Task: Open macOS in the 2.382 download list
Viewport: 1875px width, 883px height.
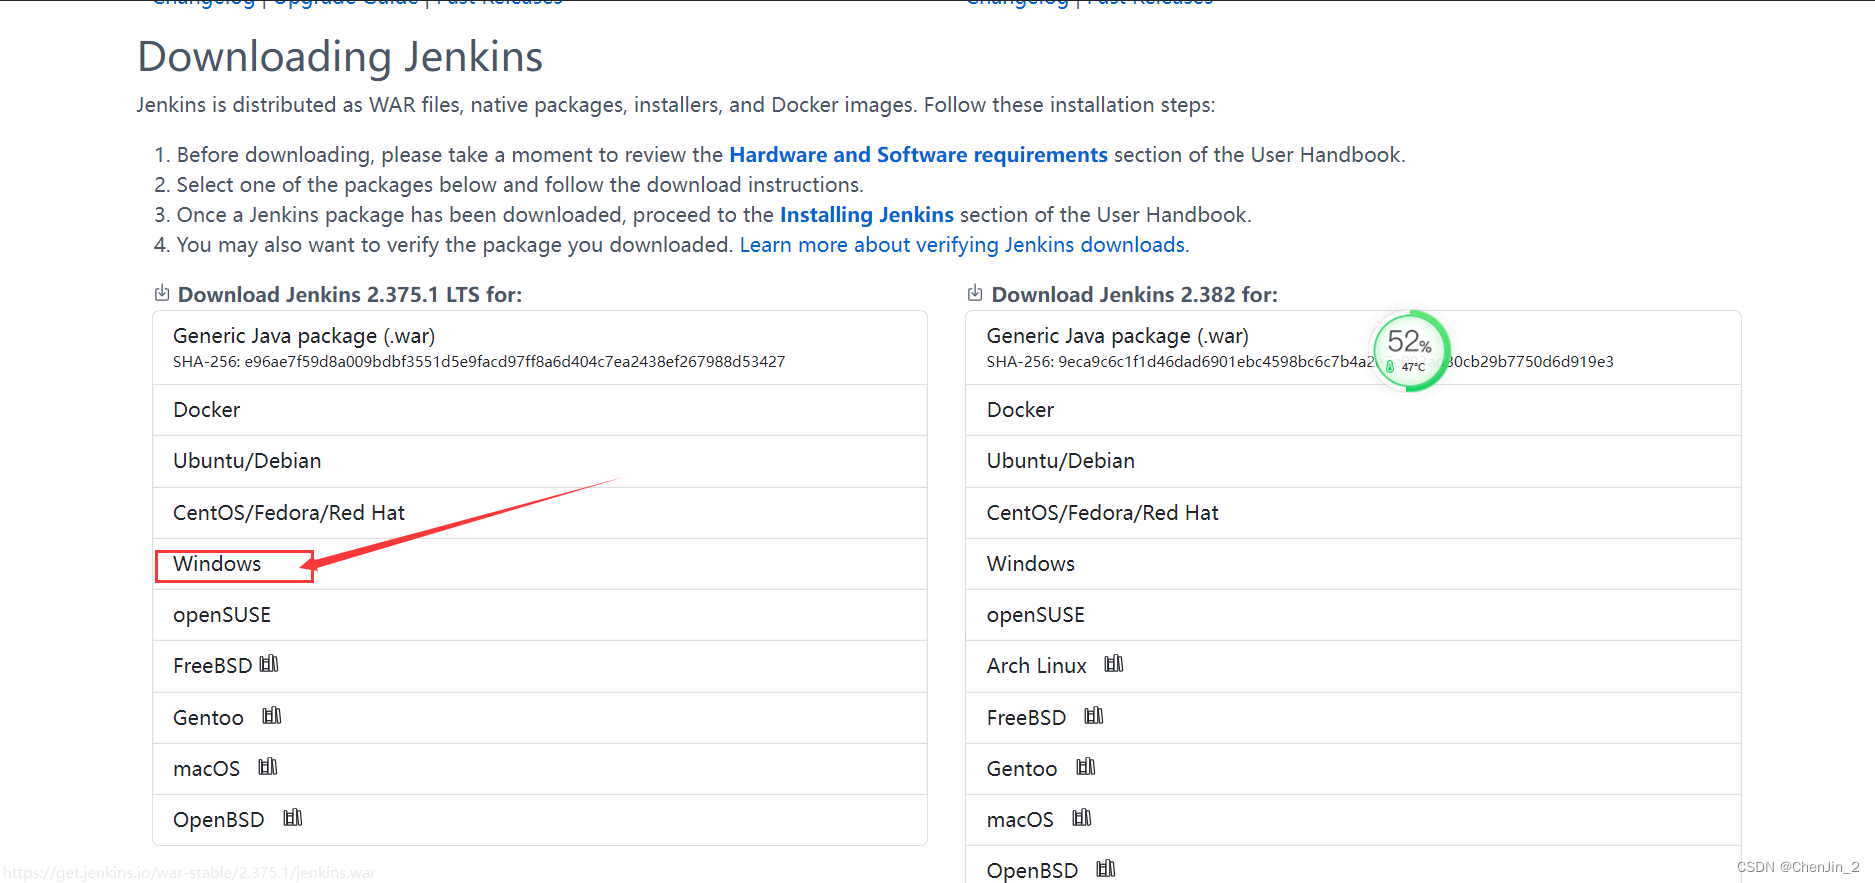Action: [1353, 820]
